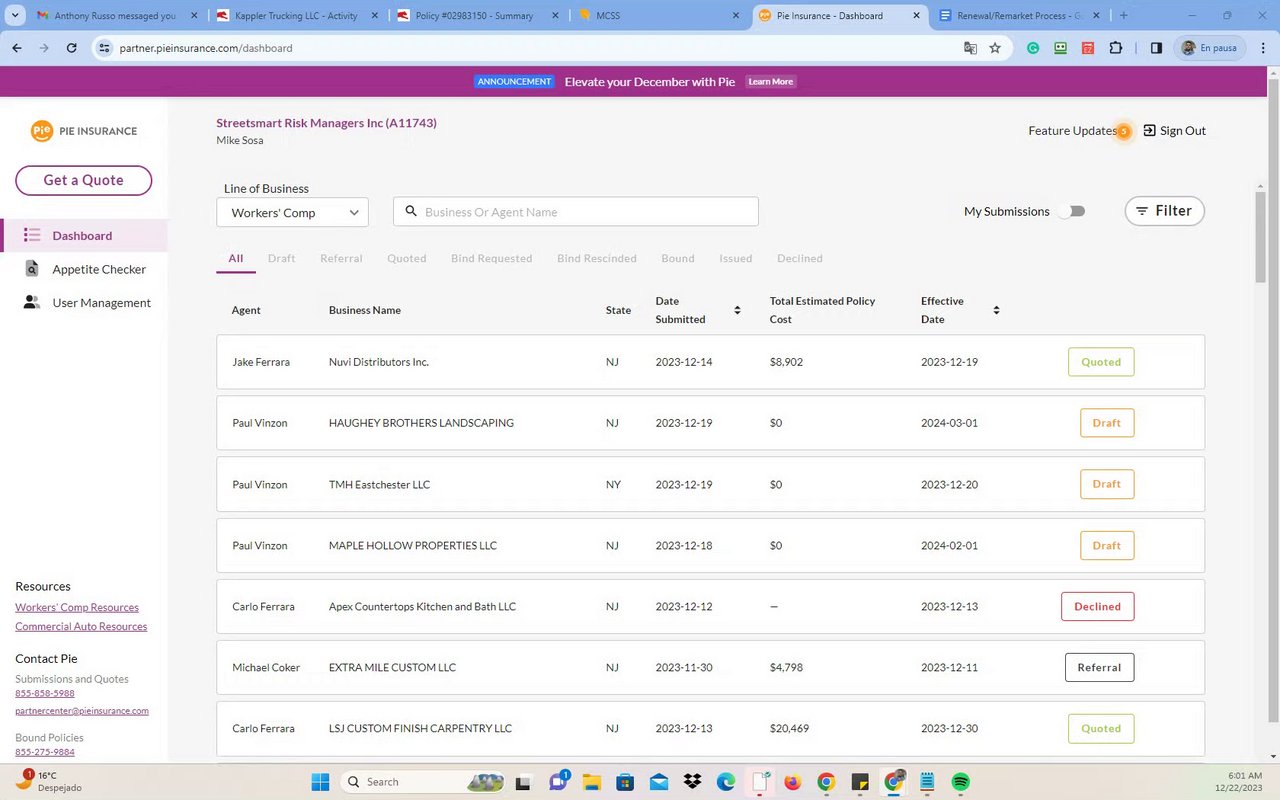Open the tab search dropdown in Chrome

15,16
